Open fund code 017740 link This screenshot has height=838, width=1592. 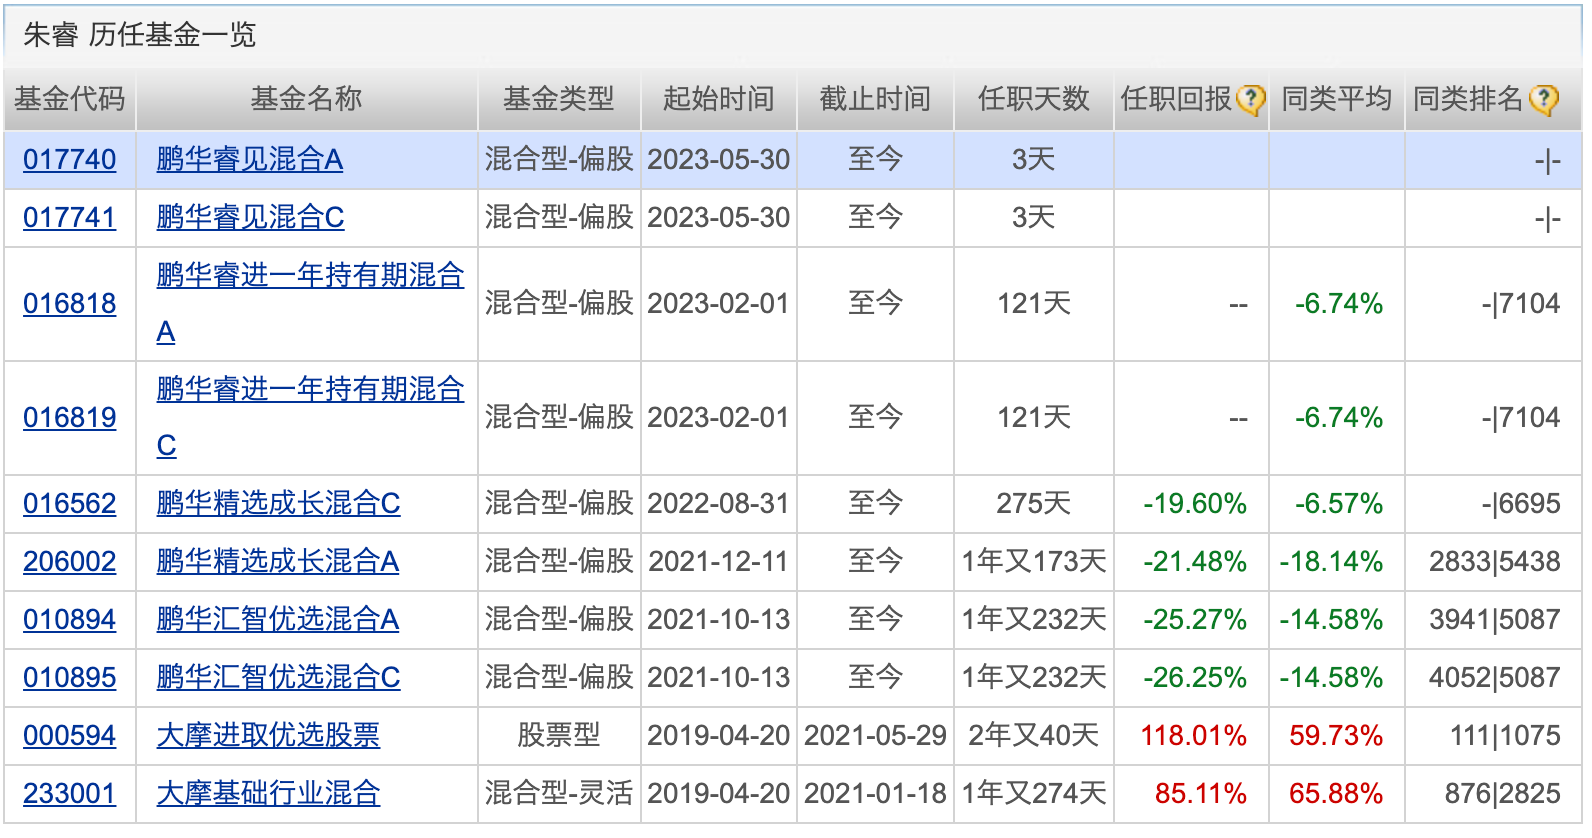pyautogui.click(x=70, y=160)
